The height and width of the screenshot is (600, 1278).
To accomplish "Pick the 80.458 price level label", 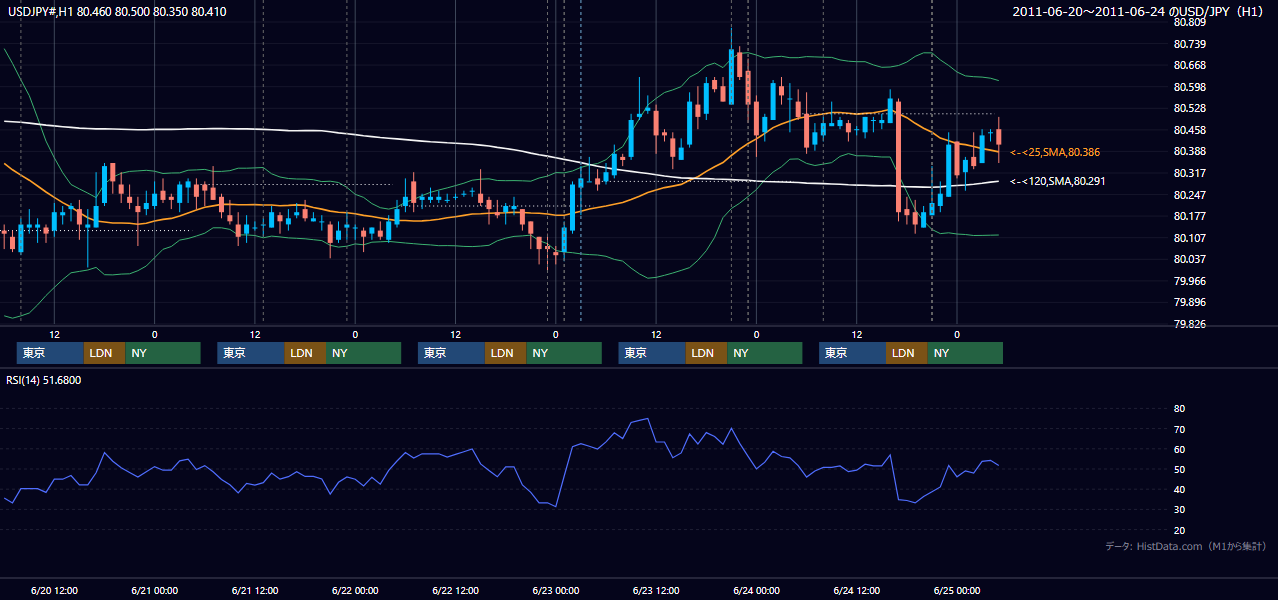I will pyautogui.click(x=1189, y=130).
